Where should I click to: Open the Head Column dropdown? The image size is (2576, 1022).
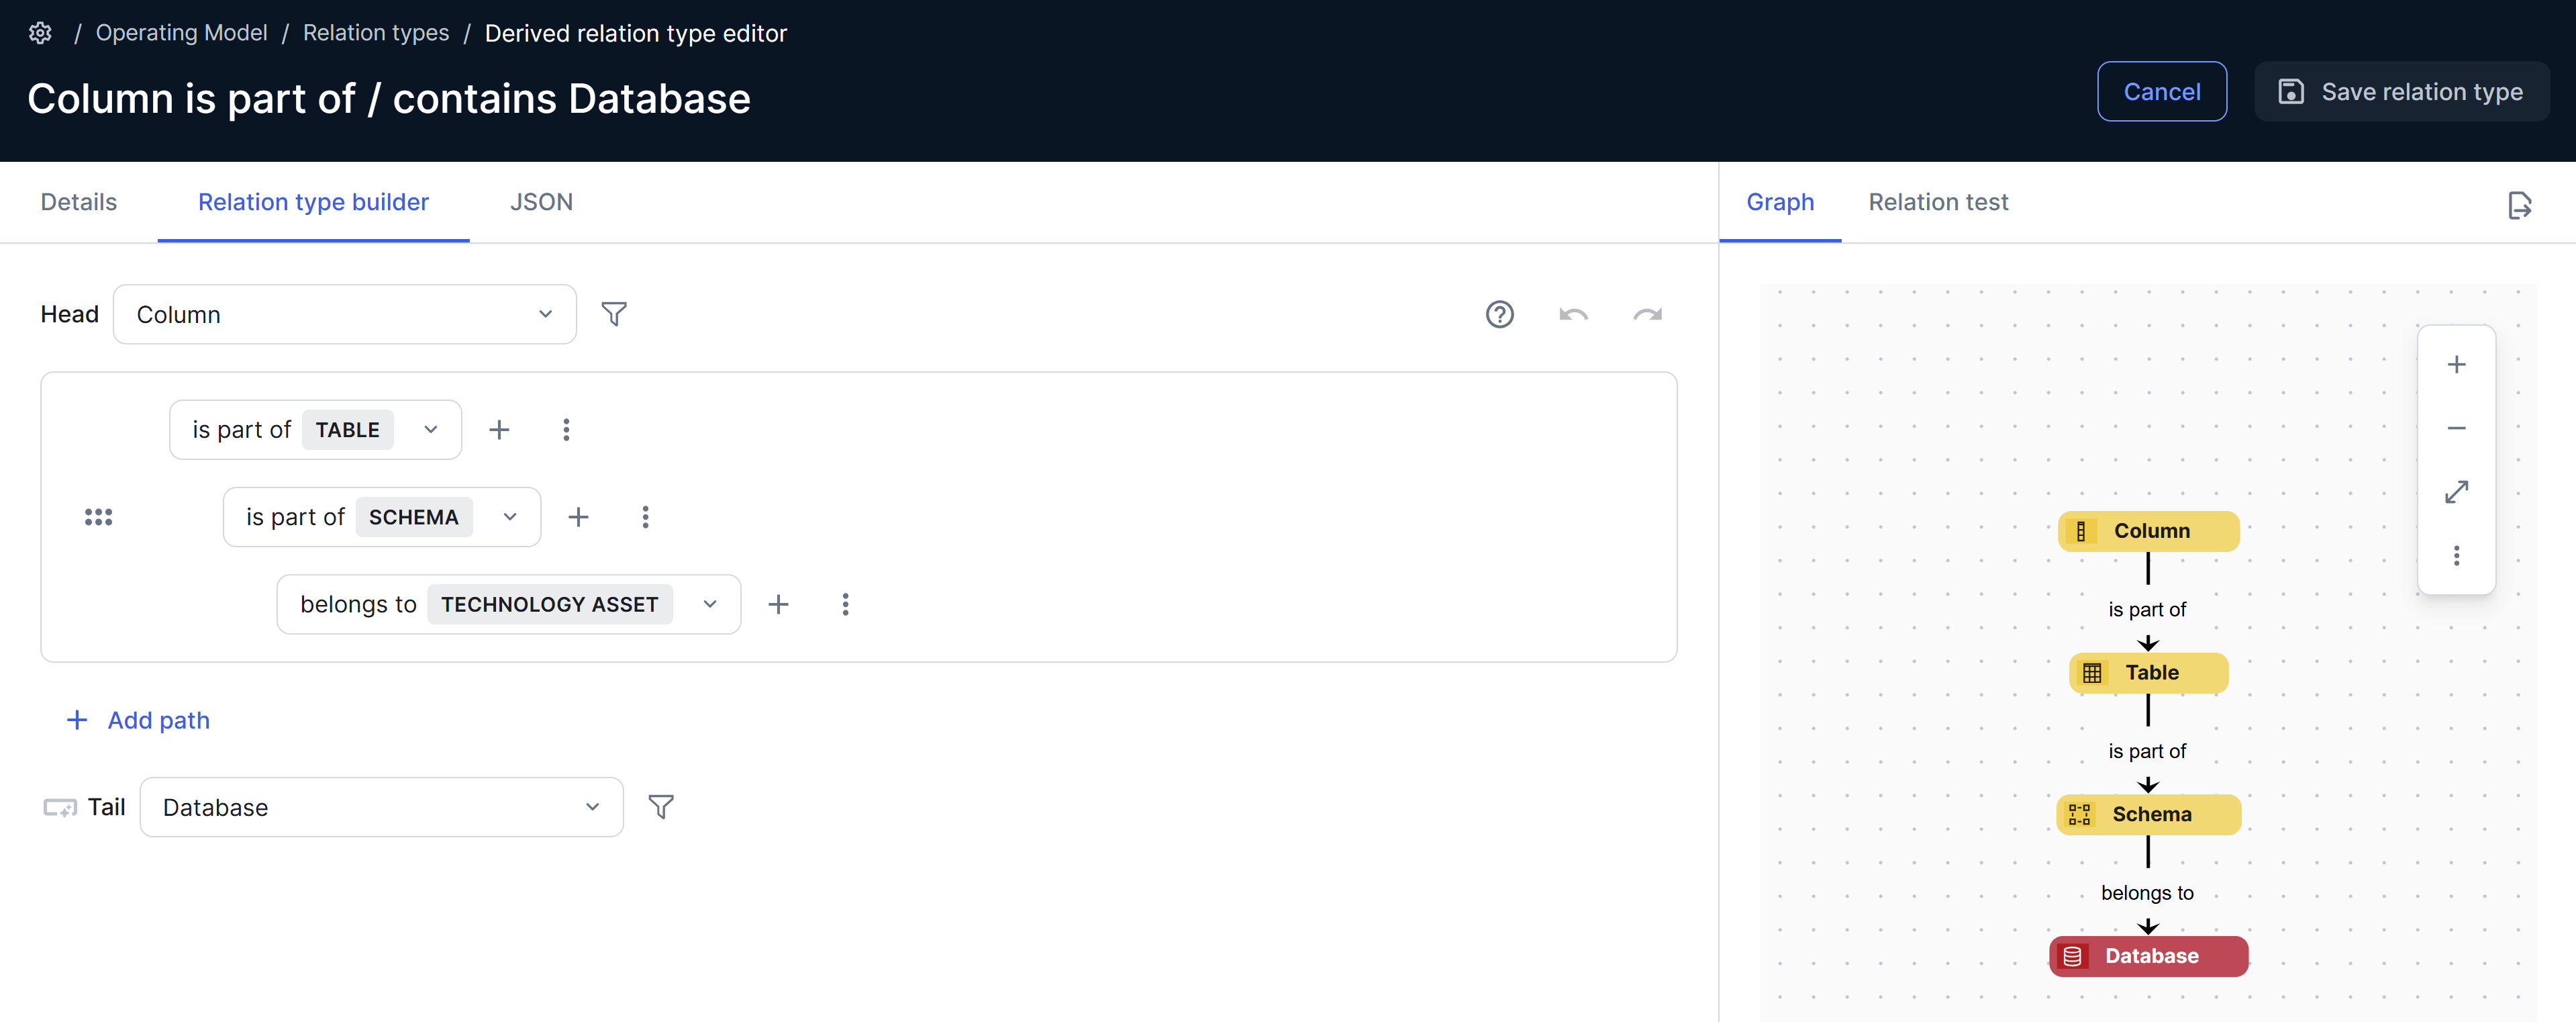(x=345, y=314)
